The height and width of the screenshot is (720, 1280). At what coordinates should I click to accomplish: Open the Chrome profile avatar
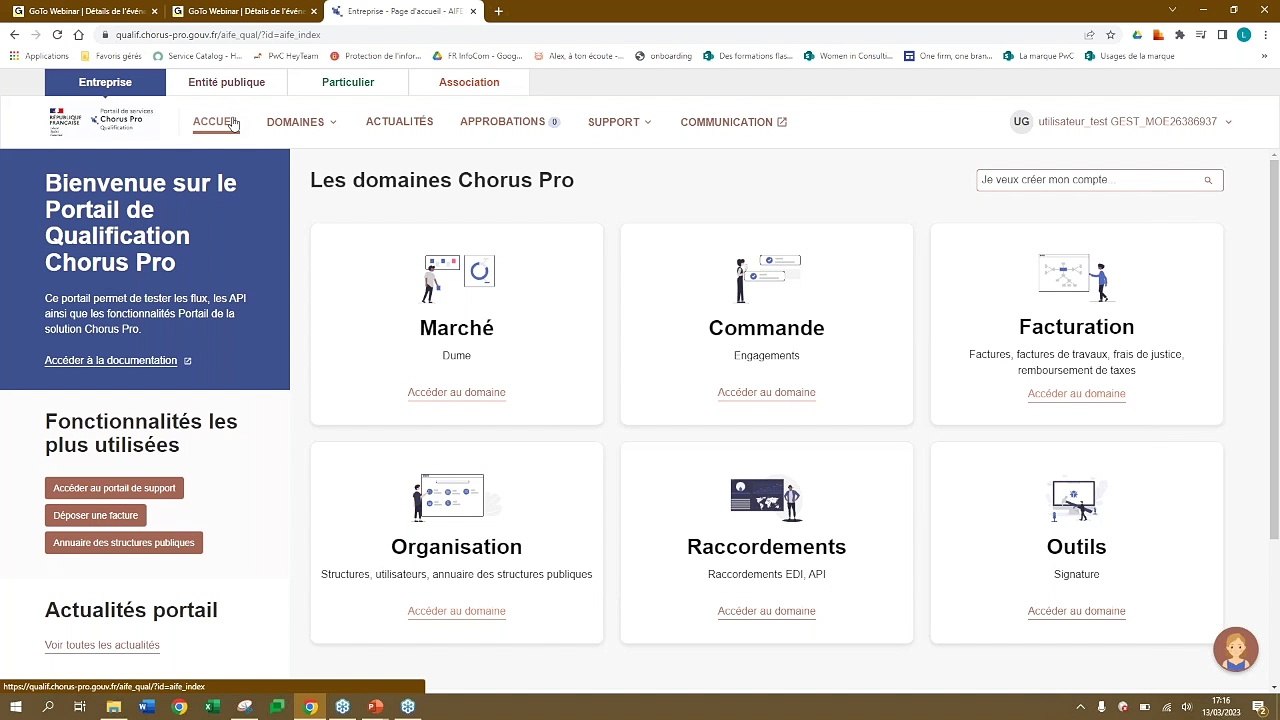click(1244, 34)
